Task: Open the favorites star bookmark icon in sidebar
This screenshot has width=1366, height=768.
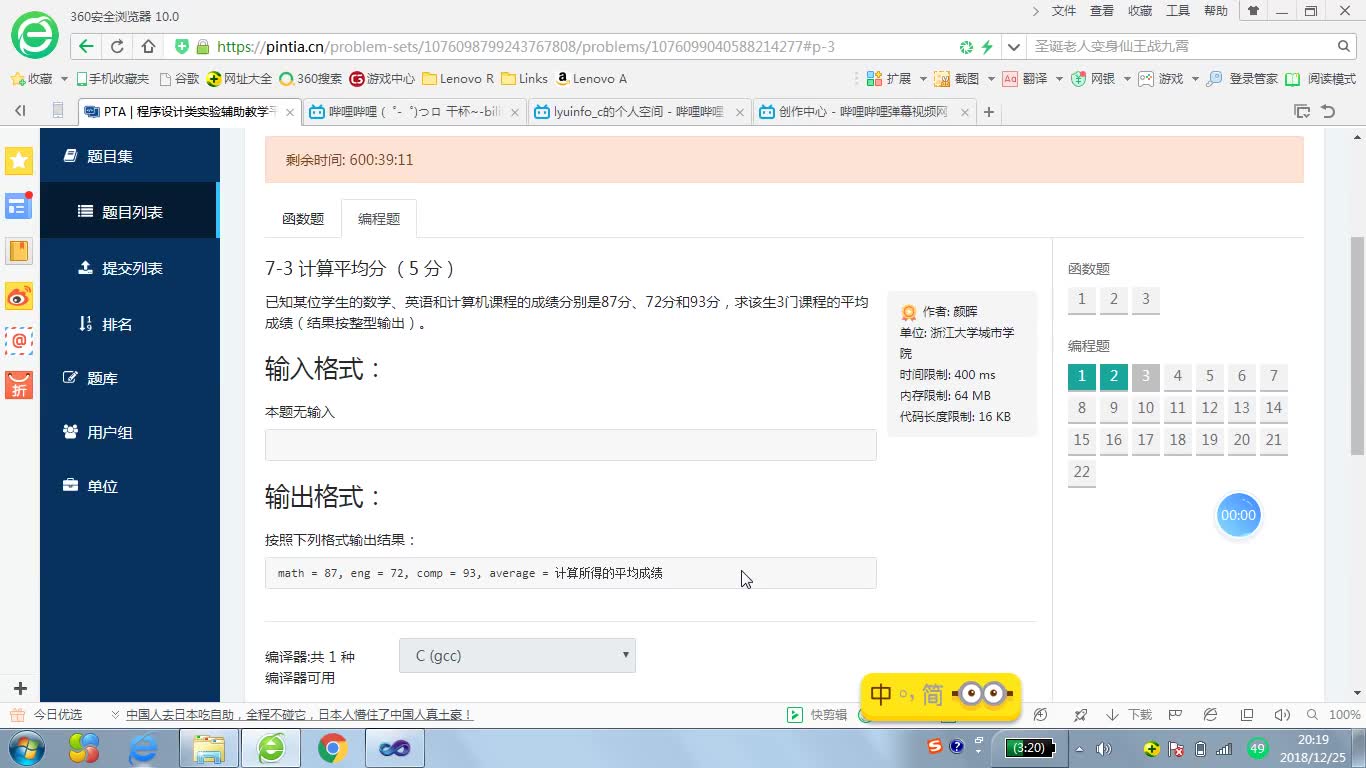Action: (x=19, y=160)
